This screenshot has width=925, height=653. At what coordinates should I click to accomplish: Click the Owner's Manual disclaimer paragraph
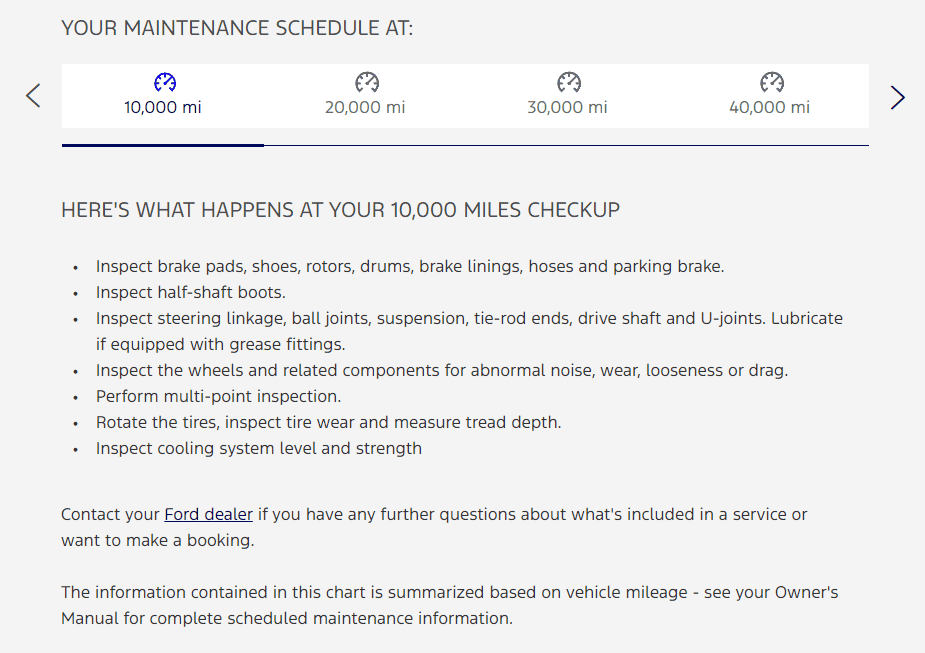point(449,605)
